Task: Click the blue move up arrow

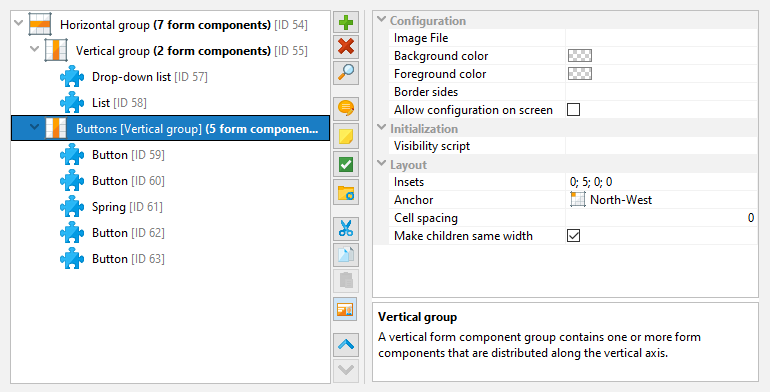Action: point(346,345)
